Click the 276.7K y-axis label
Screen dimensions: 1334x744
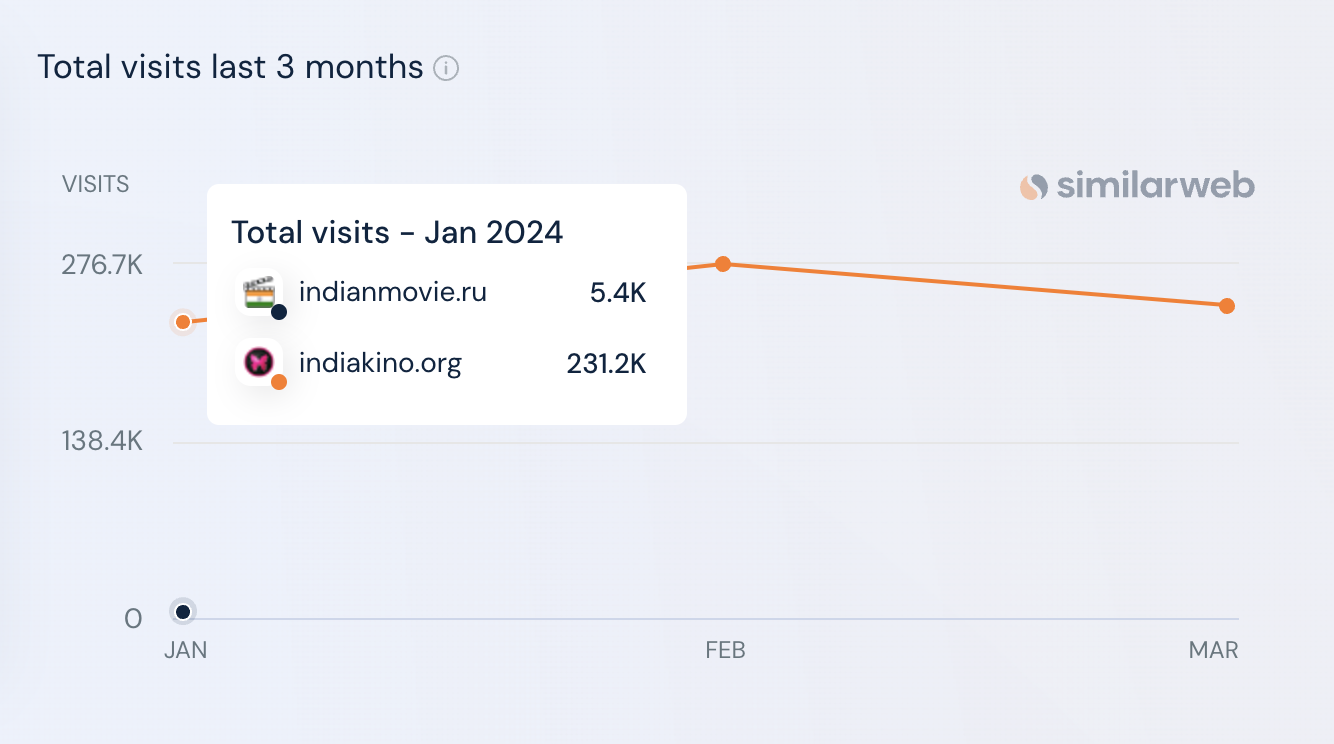(x=103, y=266)
